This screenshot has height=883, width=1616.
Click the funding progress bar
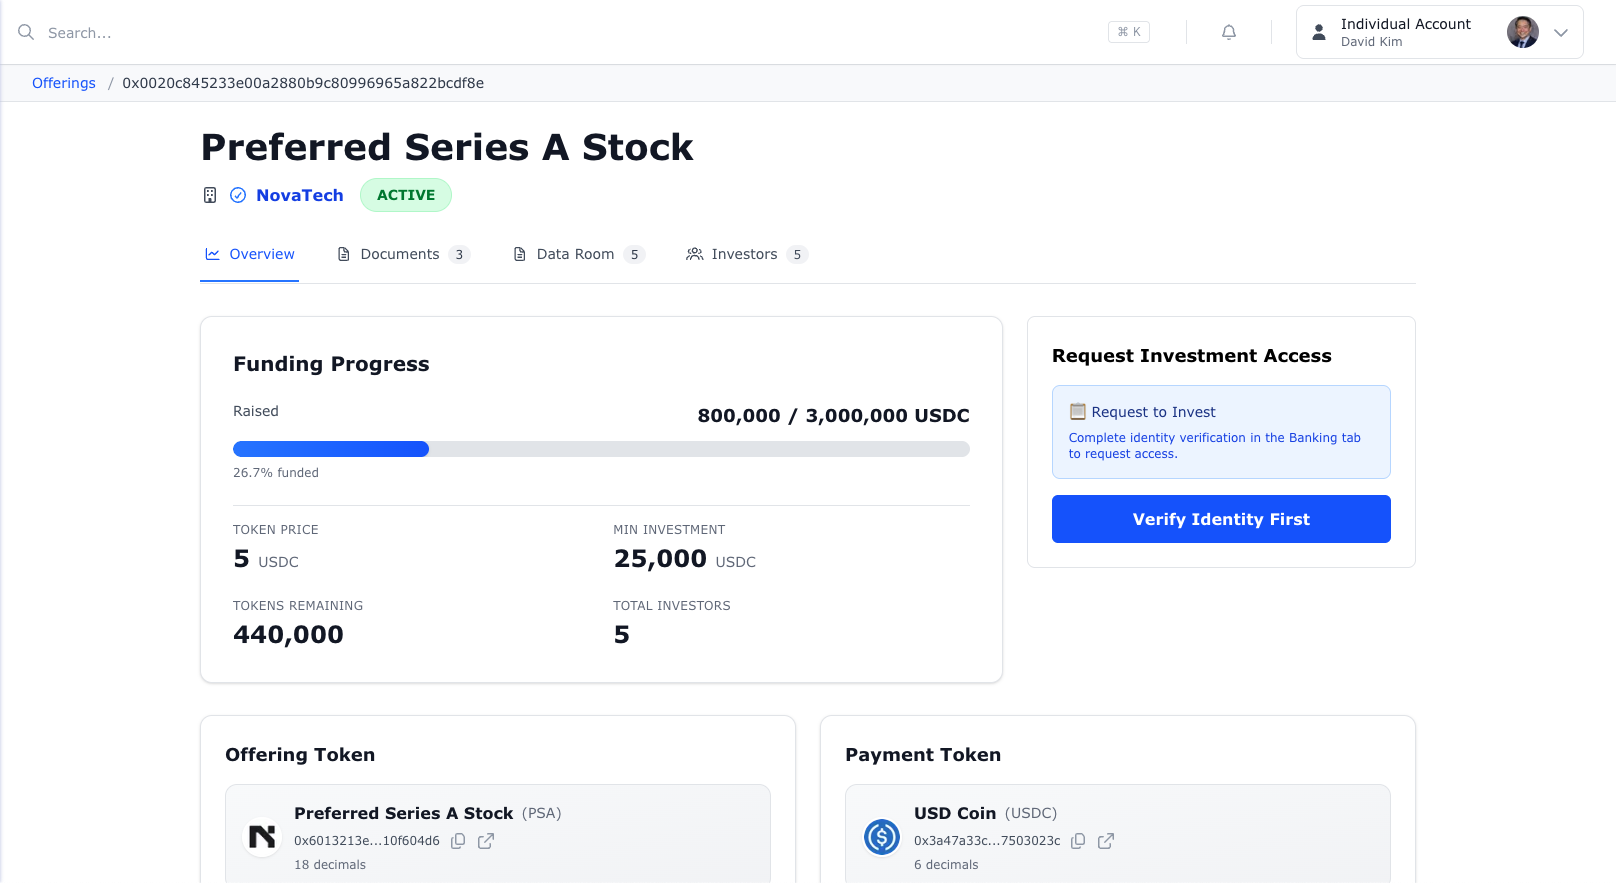click(601, 449)
